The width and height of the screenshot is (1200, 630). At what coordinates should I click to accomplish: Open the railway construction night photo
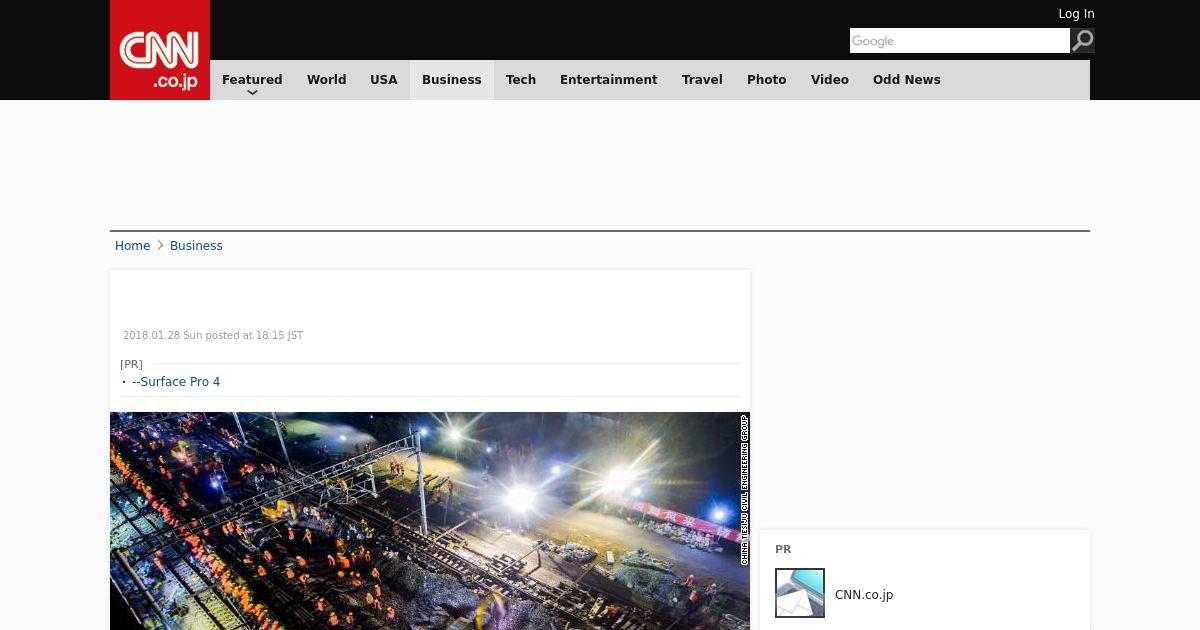pyautogui.click(x=430, y=521)
